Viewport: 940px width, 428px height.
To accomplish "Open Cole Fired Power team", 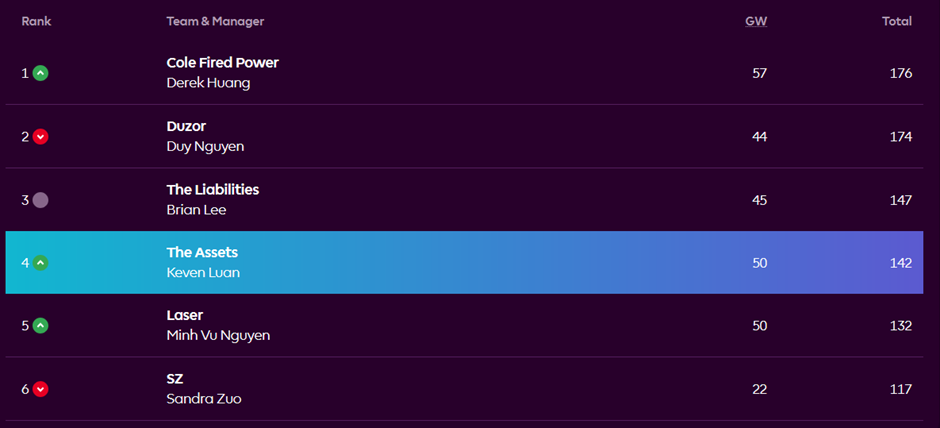I will 222,62.
